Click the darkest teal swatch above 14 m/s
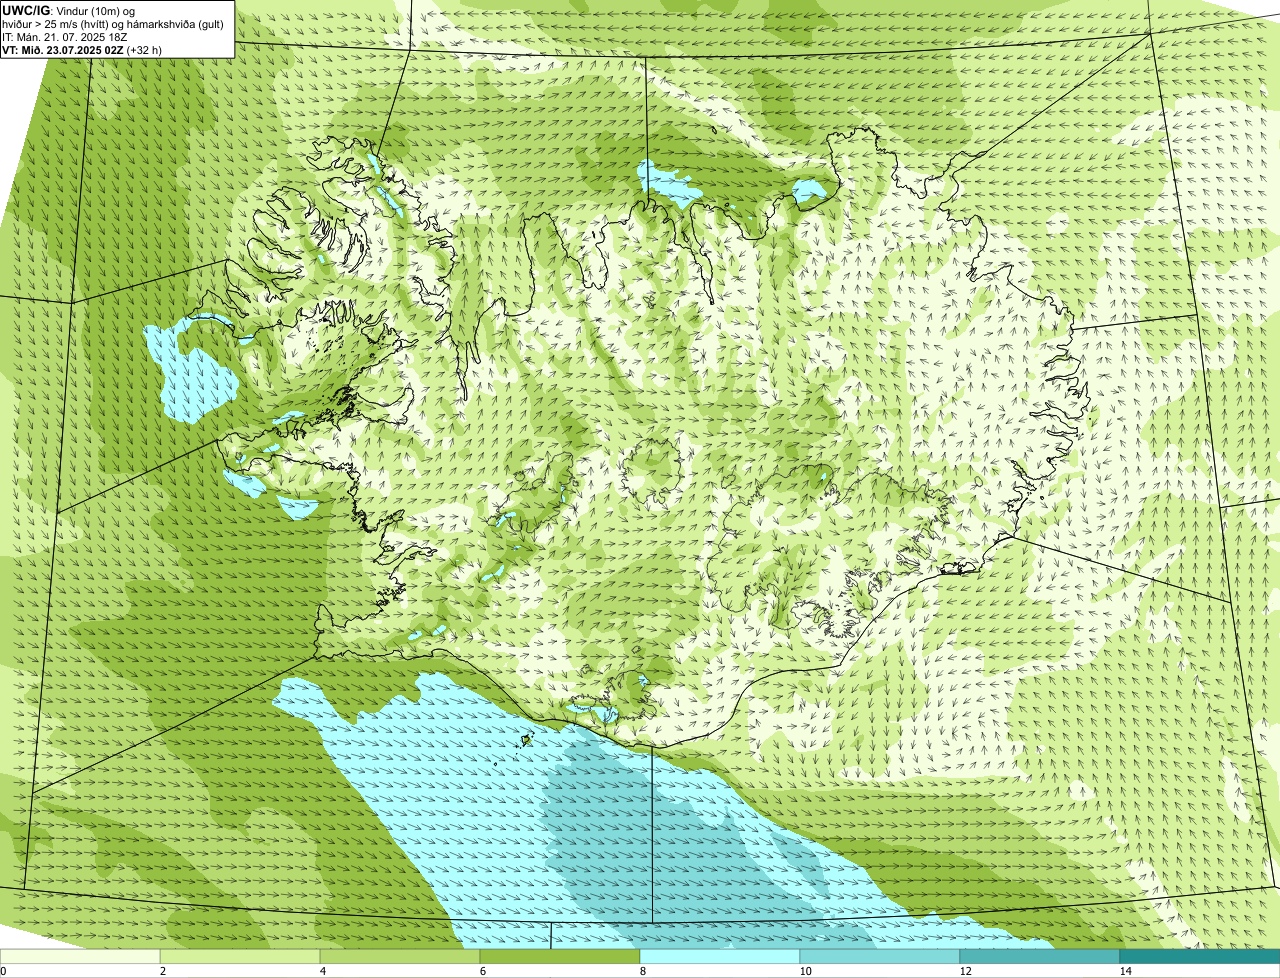Viewport: 1280px width, 978px height. tap(1200, 956)
